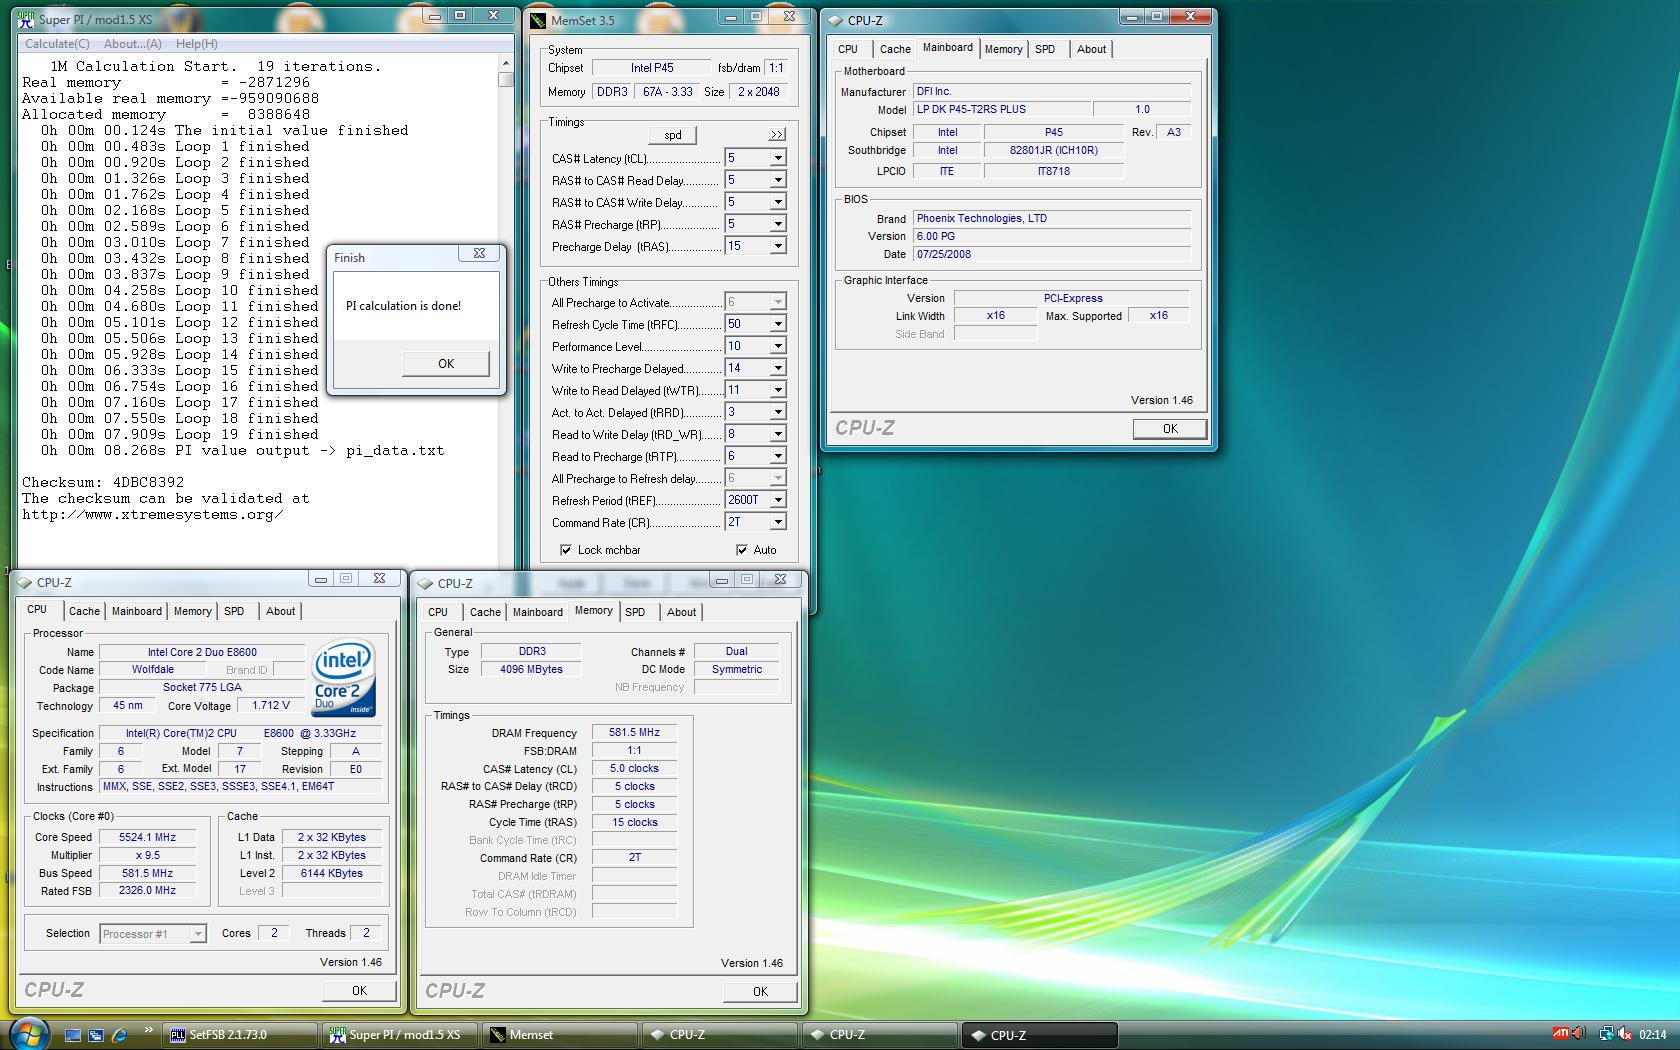
Task: Click Switch between windows quick launch icon
Action: pos(96,1035)
